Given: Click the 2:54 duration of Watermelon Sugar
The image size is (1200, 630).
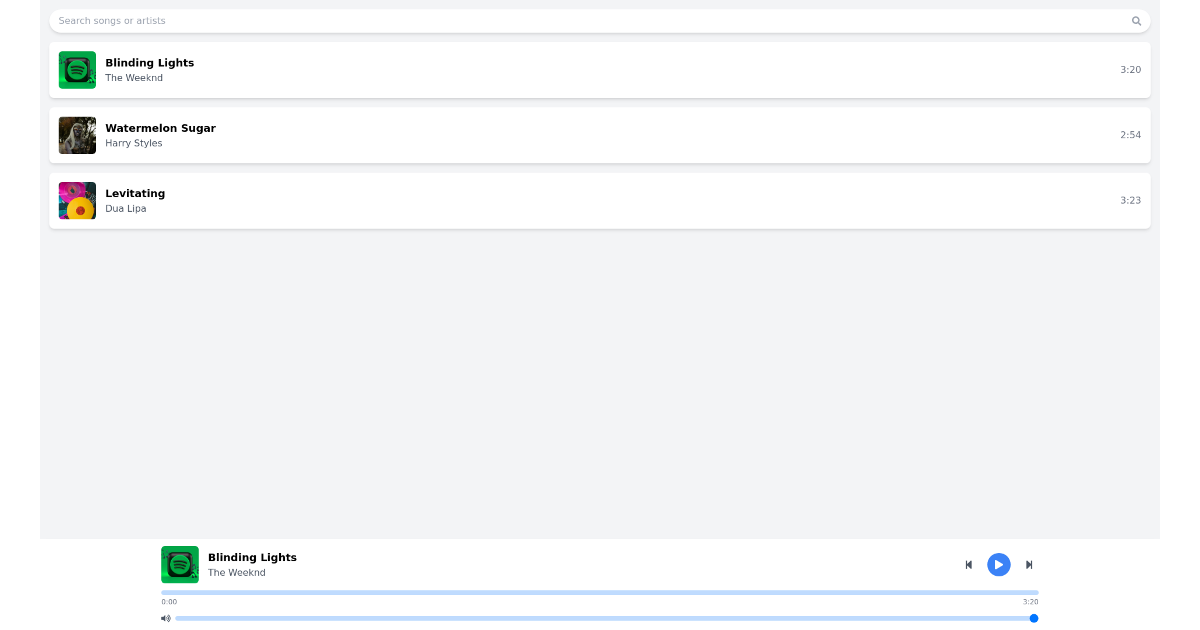Looking at the screenshot, I should 1130,135.
